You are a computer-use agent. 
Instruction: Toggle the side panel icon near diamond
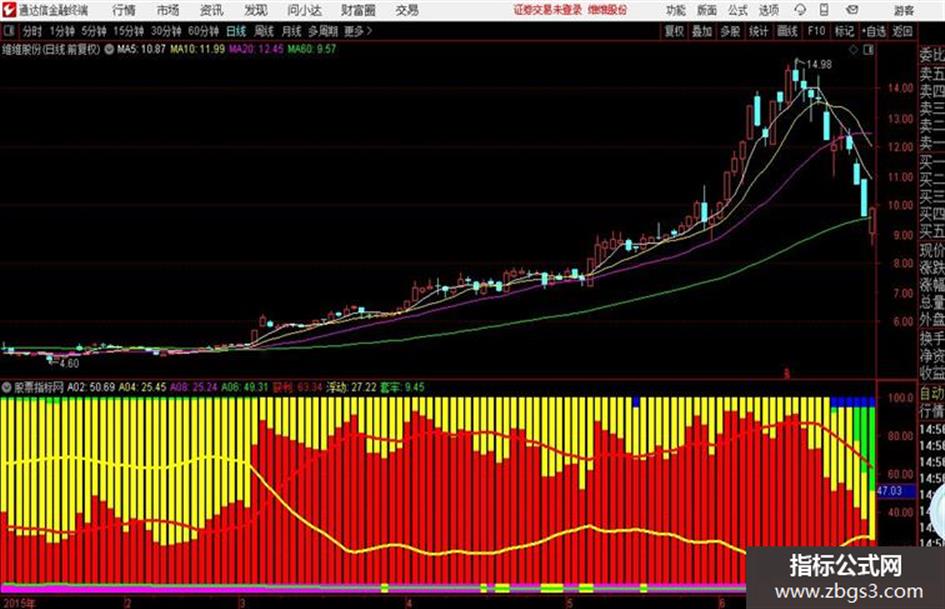868,50
